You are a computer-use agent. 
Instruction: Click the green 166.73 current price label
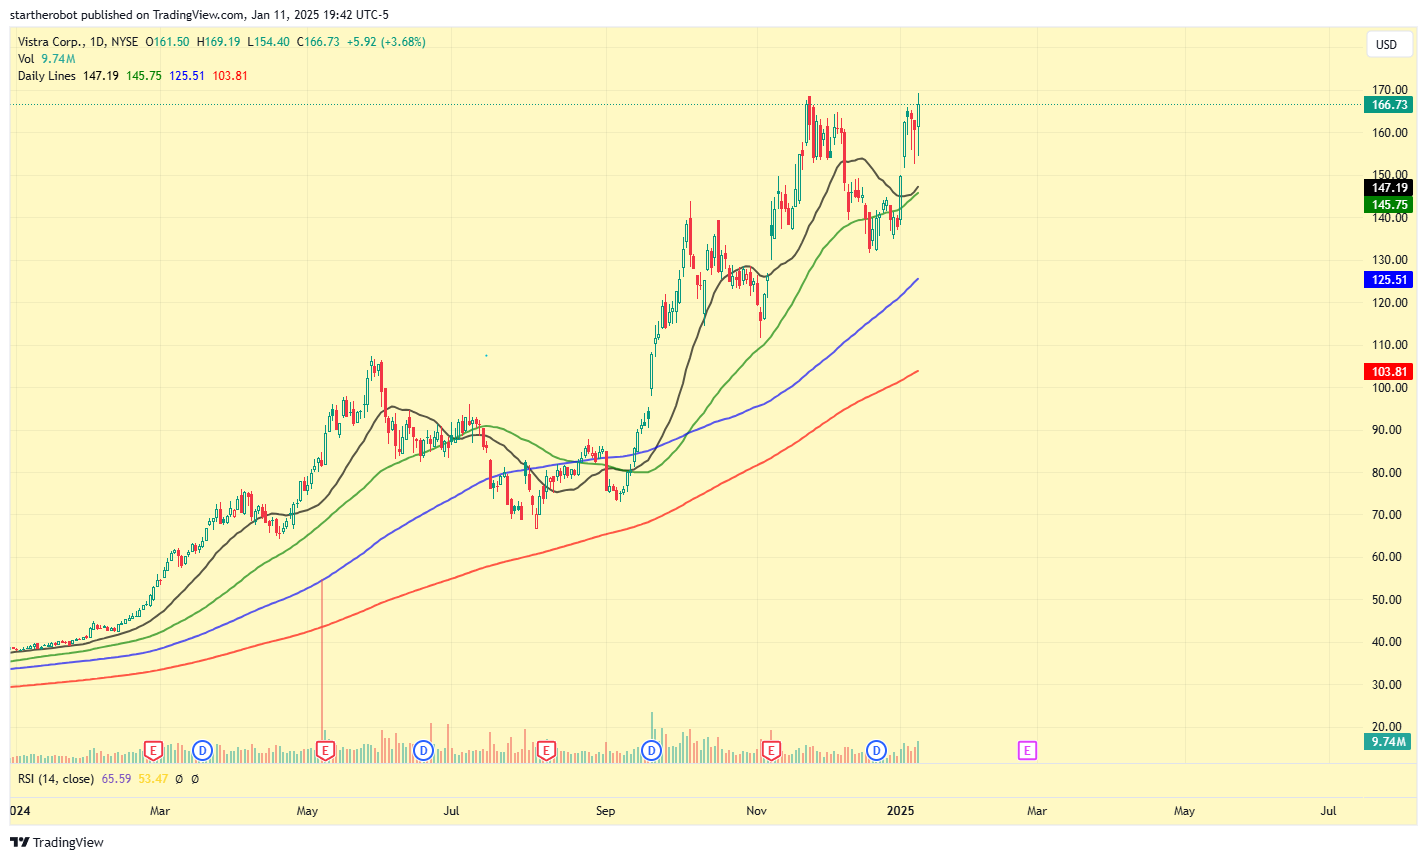1388,105
